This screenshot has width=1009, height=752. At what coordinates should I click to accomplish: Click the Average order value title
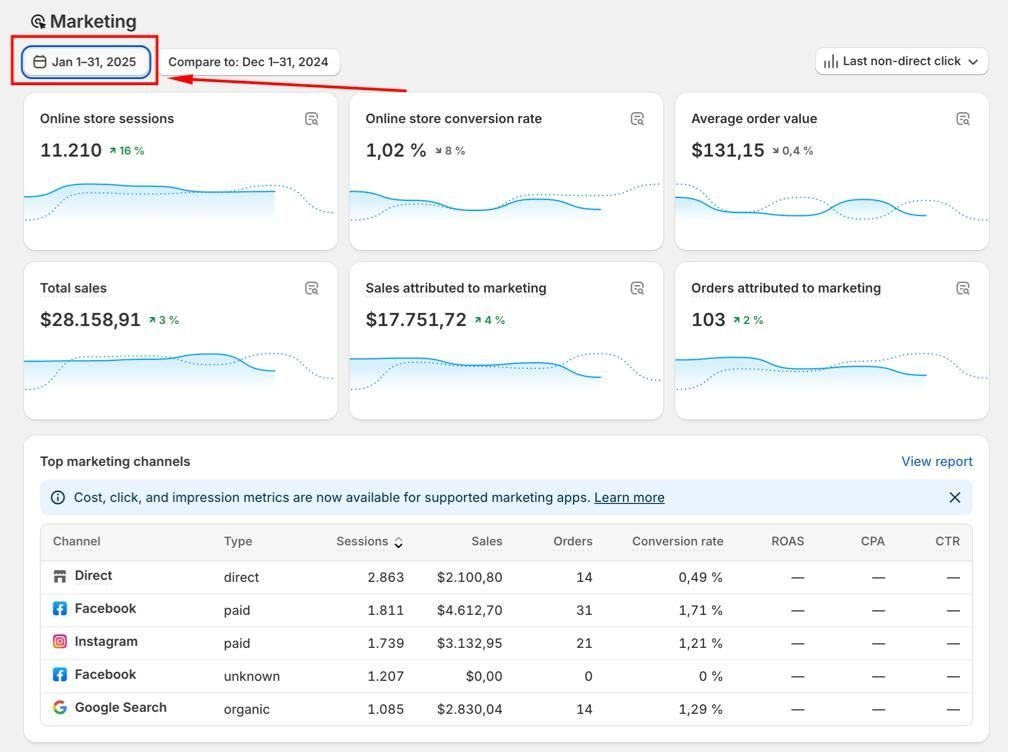(x=754, y=118)
